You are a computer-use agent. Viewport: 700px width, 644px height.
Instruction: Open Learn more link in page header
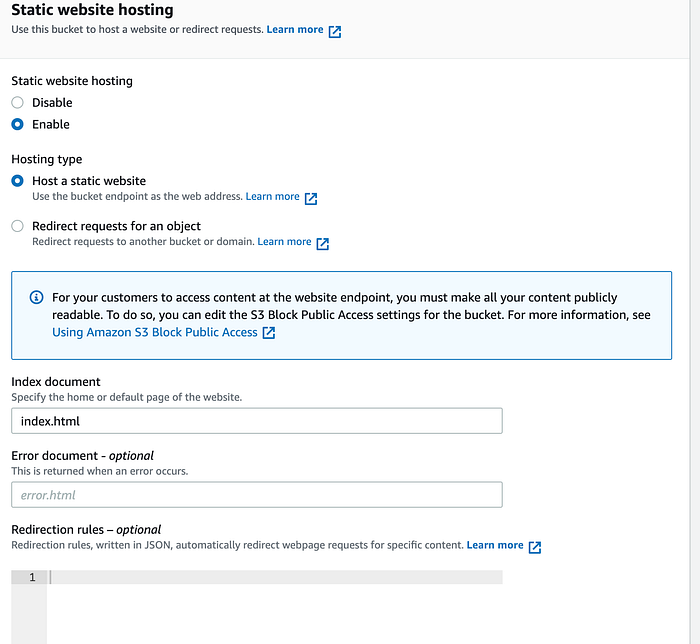295,29
